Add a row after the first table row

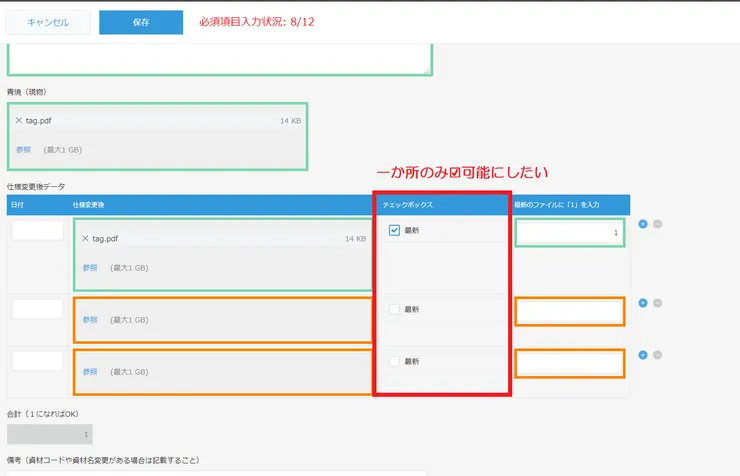(643, 224)
